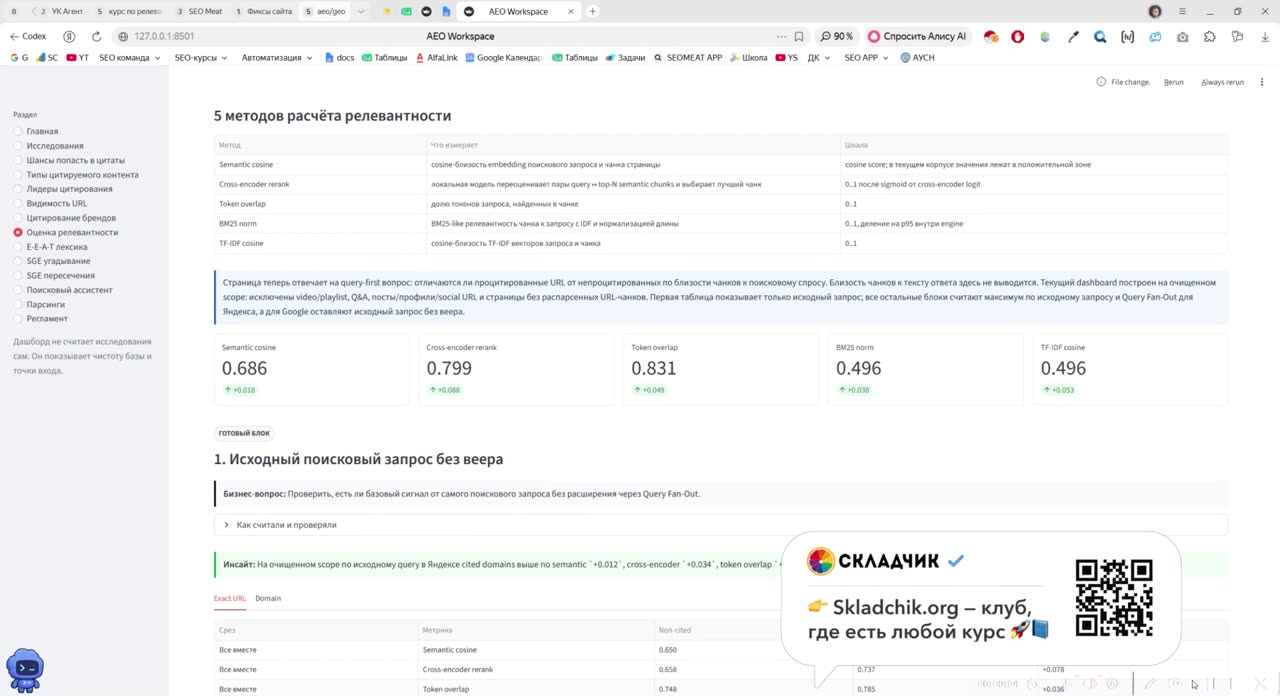Screen dimensions: 1280x696
Task: Click the File change info icon
Action: click(1101, 82)
